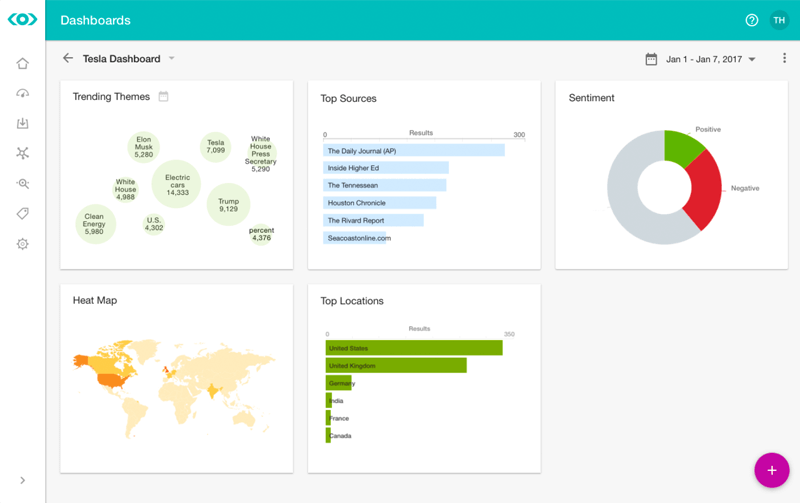Open the tags icon in sidebar
The width and height of the screenshot is (800, 503).
(22, 213)
